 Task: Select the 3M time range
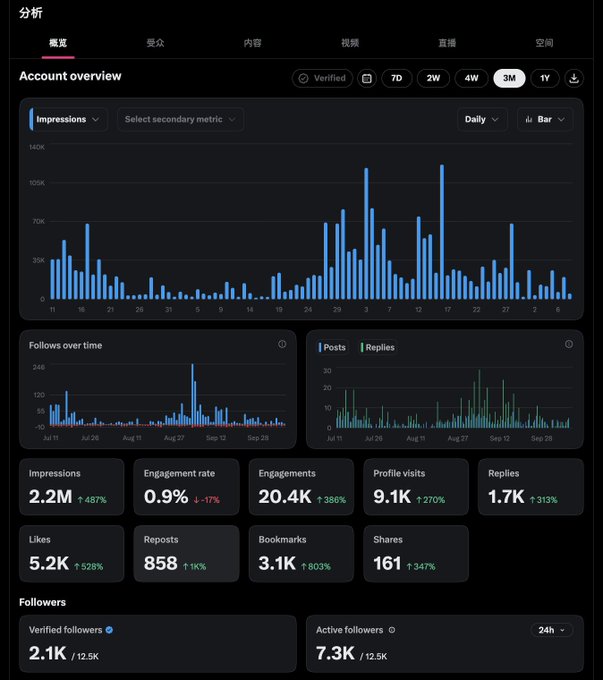pyautogui.click(x=509, y=78)
